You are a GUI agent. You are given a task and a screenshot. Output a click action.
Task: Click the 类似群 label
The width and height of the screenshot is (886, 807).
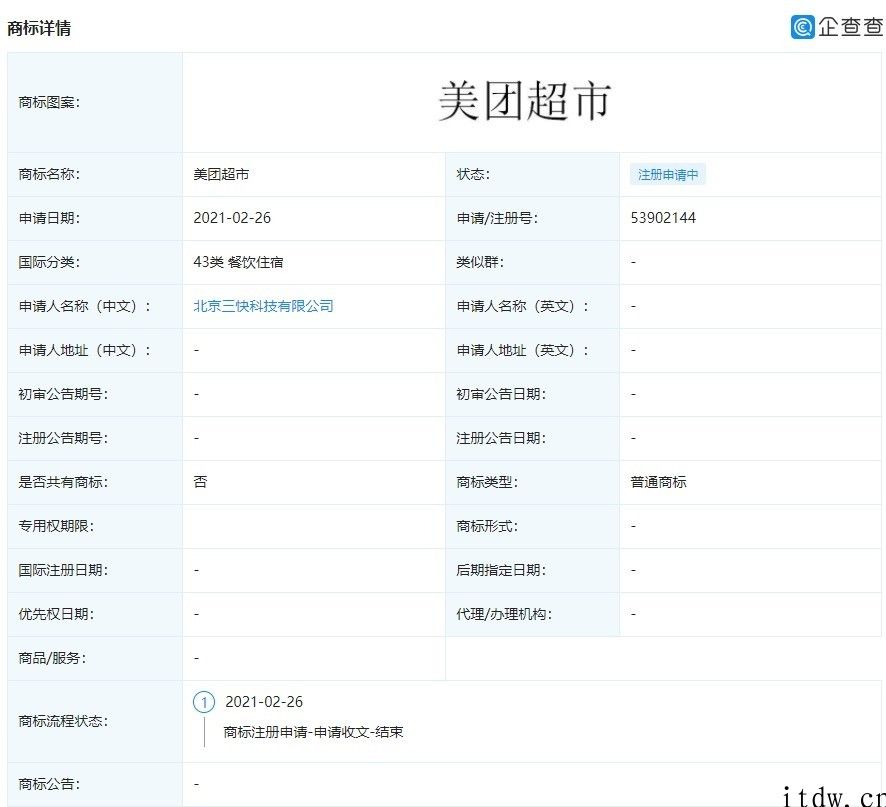tap(480, 262)
